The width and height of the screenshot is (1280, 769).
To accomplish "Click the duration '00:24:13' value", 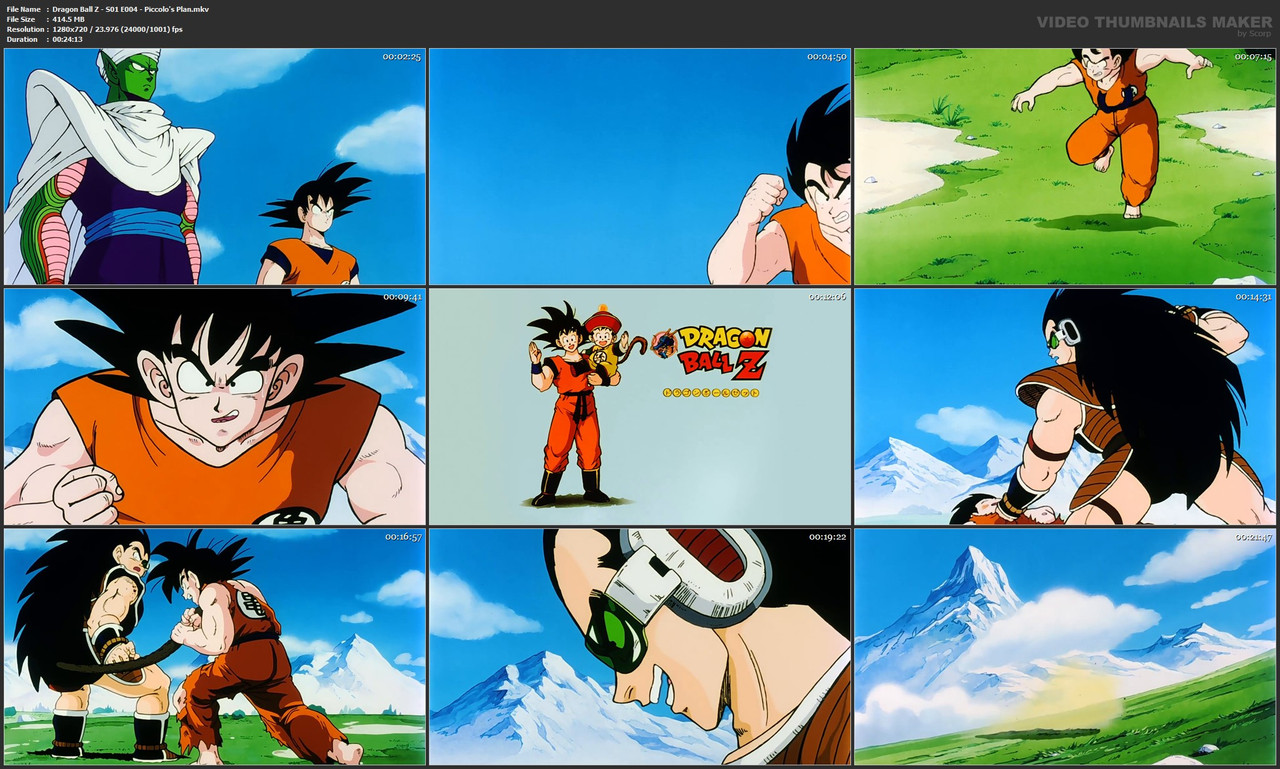I will coord(67,39).
